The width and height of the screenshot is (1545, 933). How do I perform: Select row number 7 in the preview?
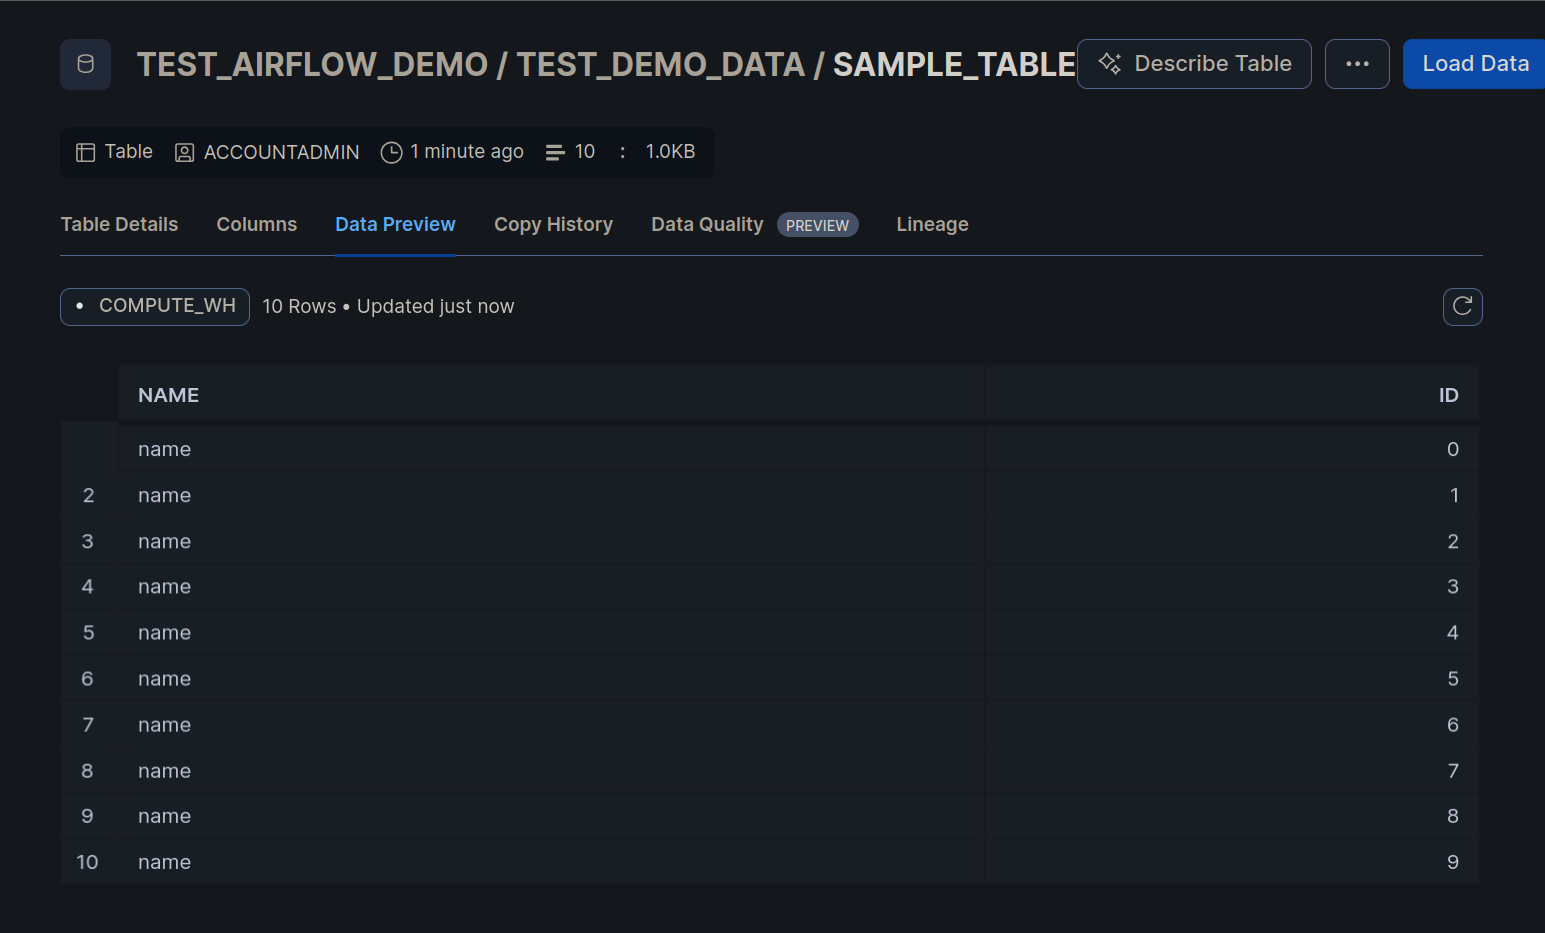point(88,725)
